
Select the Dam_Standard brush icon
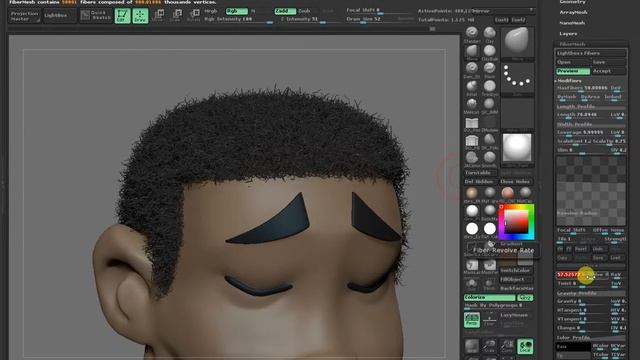(472, 70)
